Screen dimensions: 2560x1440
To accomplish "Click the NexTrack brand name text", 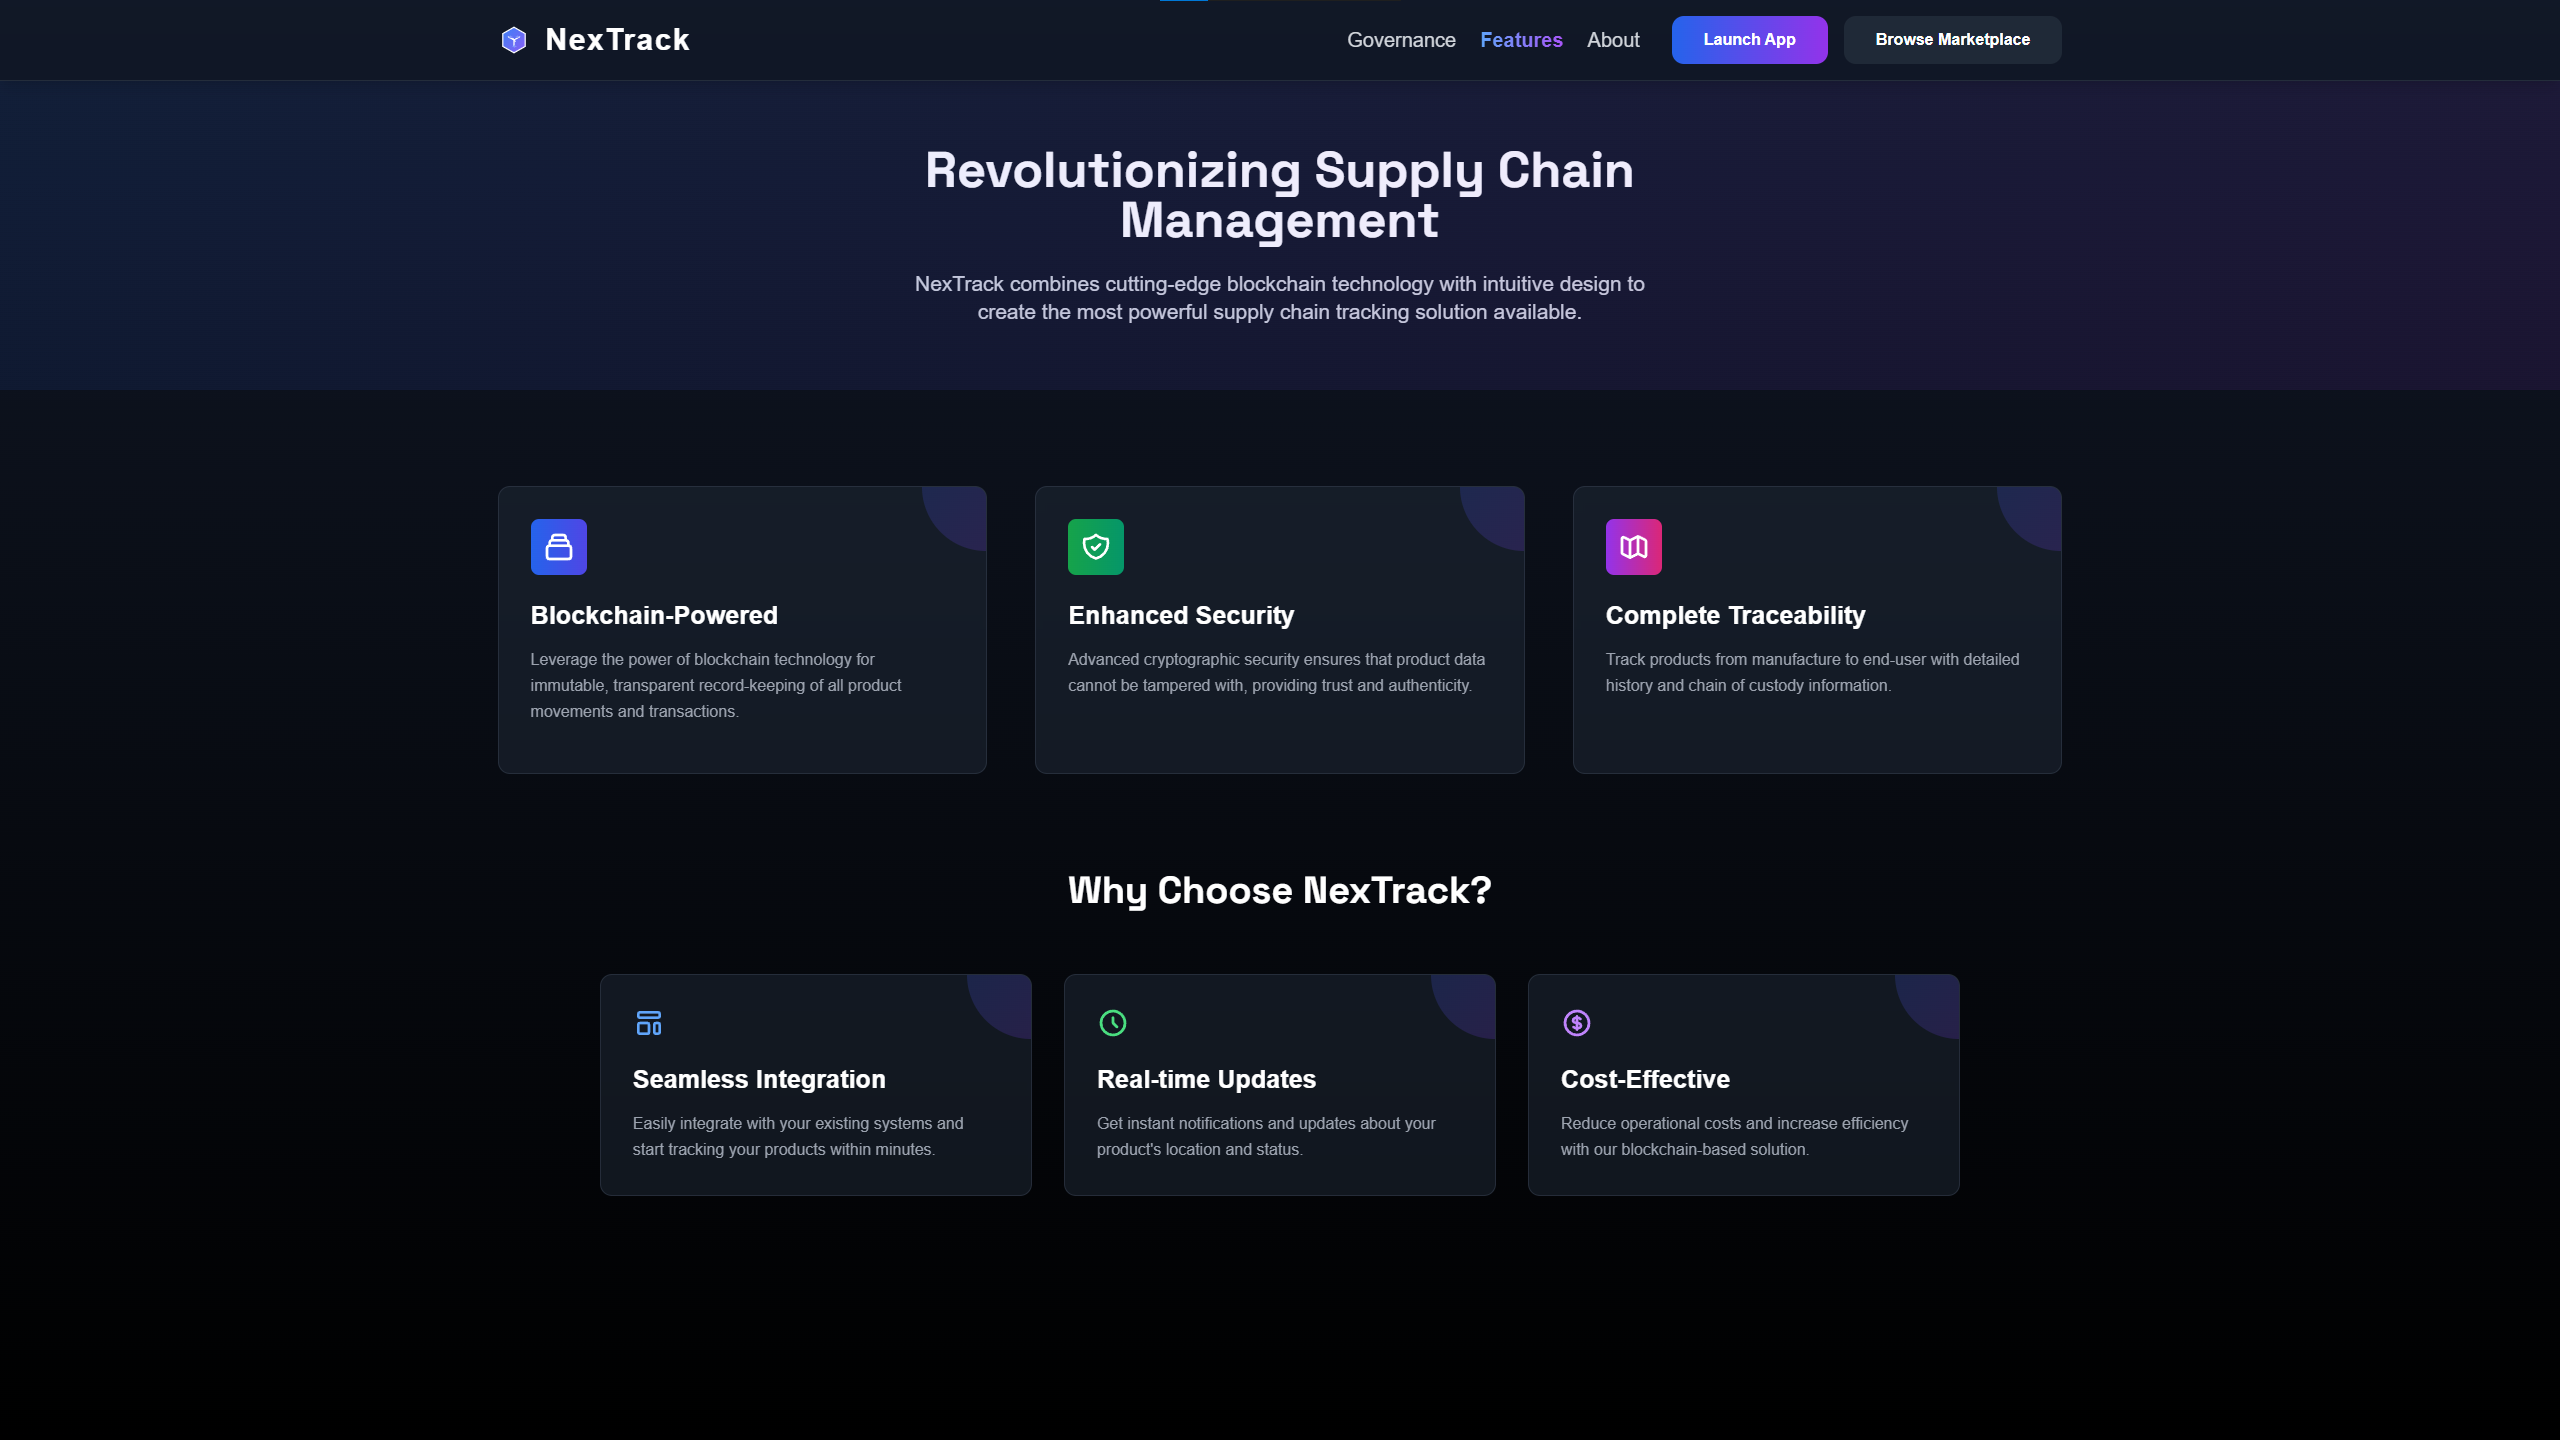I will [x=617, y=40].
